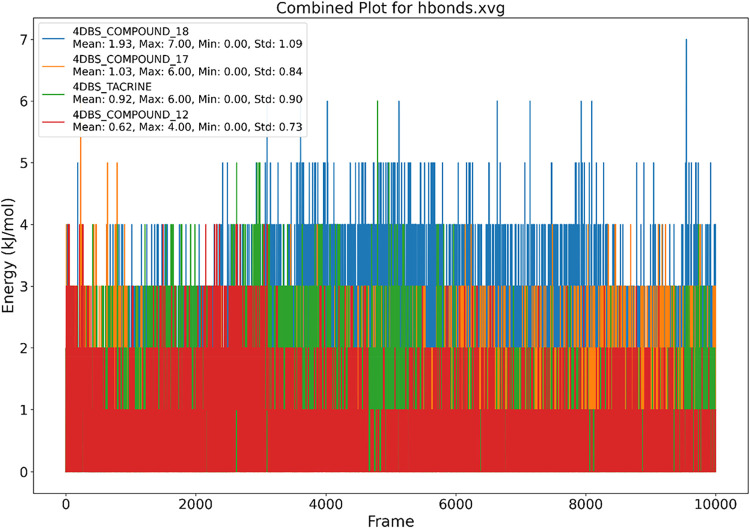750x528 pixels.
Task: Click the y-axis tick label 3
Action: [23, 286]
